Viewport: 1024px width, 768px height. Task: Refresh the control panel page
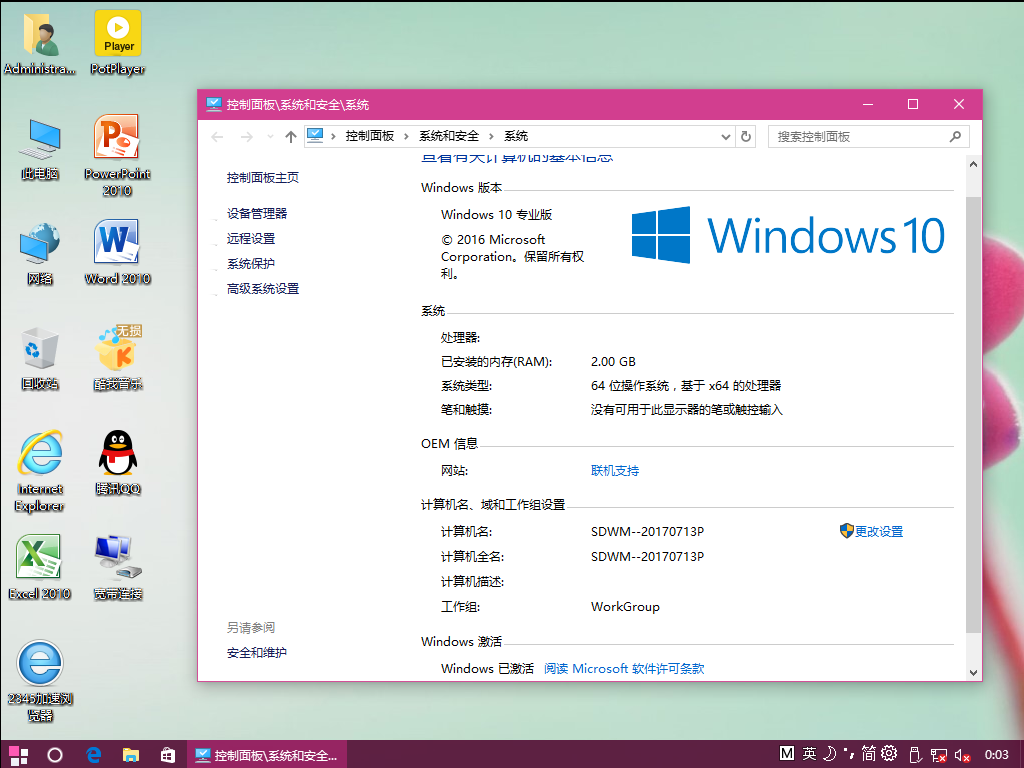pyautogui.click(x=746, y=136)
